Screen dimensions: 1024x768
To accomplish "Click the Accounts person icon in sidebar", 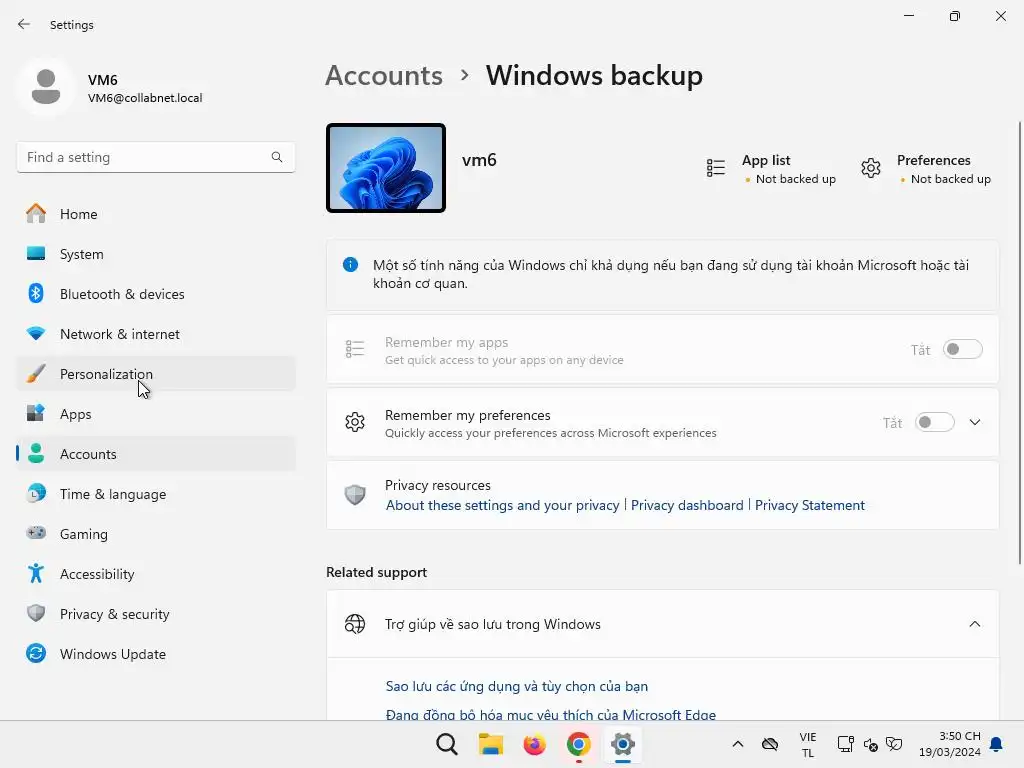I will pyautogui.click(x=36, y=453).
